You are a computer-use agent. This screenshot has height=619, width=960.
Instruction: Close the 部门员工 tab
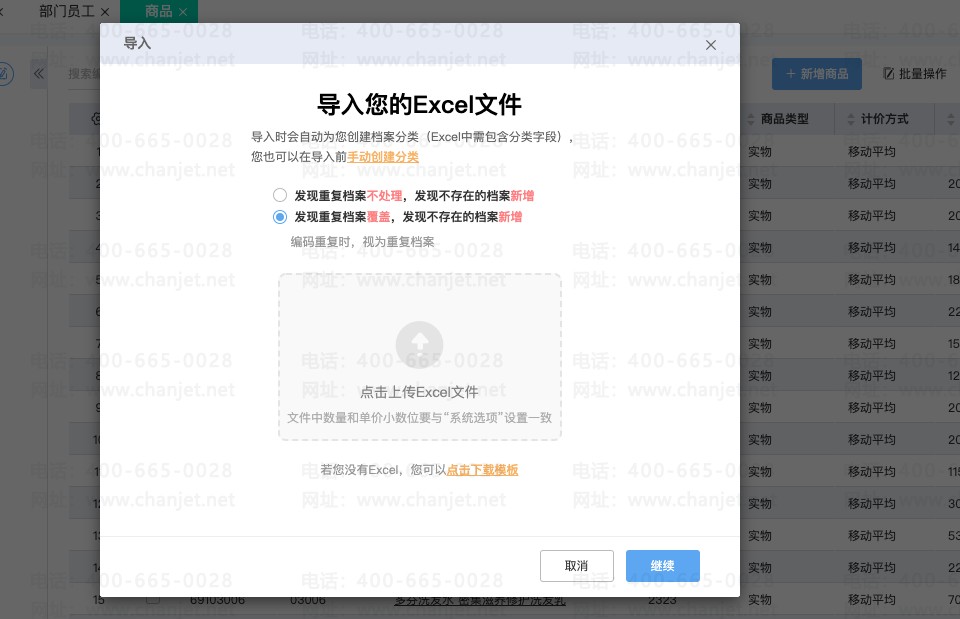point(105,12)
